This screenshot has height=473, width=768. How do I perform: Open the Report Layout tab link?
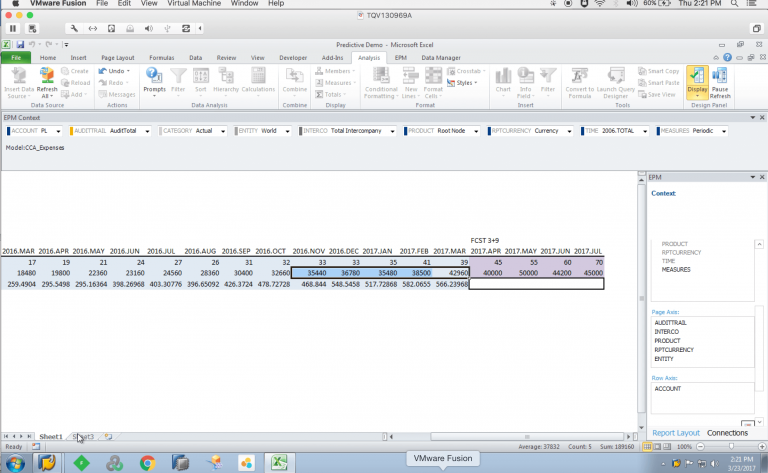676,433
